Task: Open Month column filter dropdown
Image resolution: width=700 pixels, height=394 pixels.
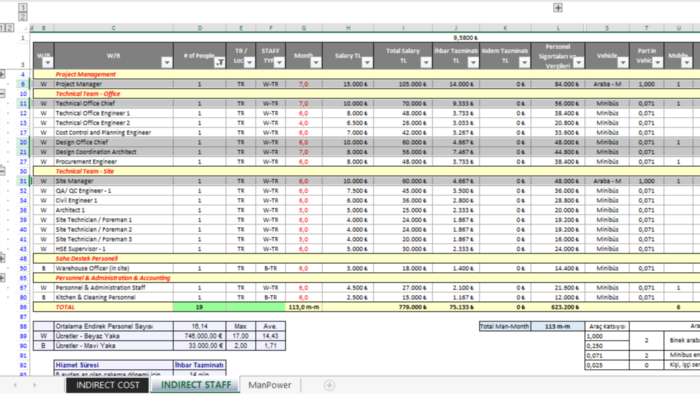Action: click(x=316, y=62)
